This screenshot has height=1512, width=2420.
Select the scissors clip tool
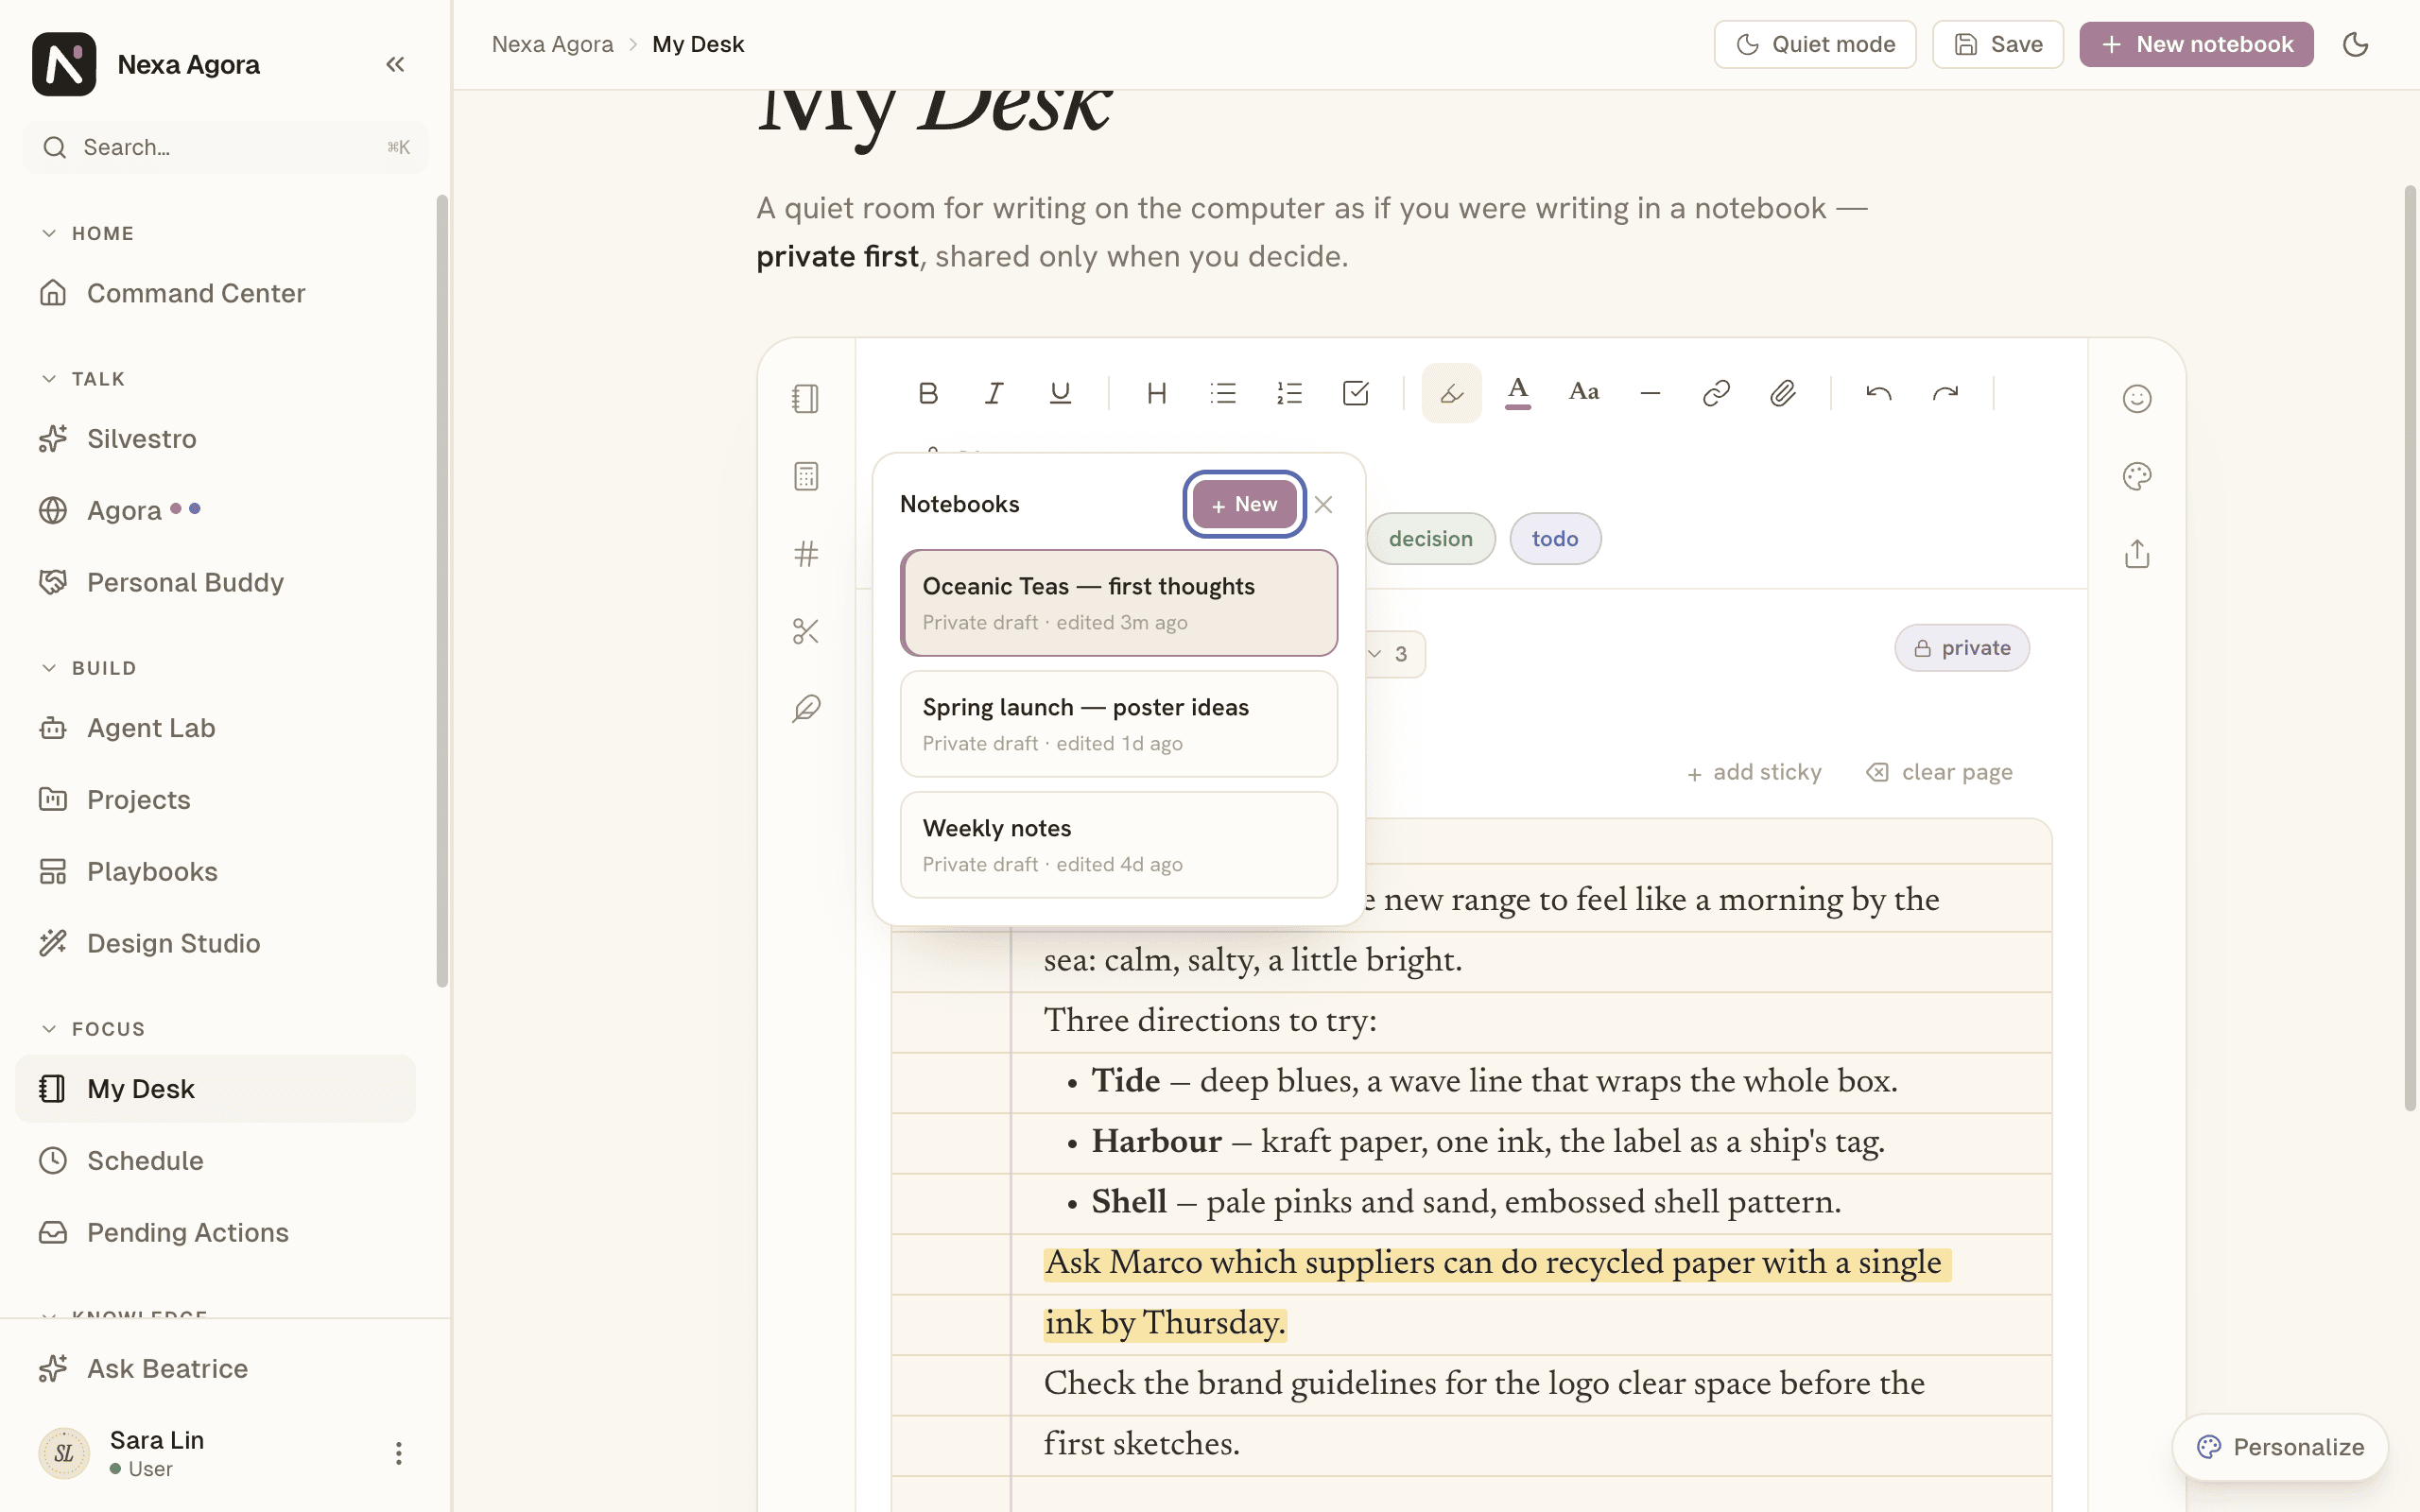(806, 631)
